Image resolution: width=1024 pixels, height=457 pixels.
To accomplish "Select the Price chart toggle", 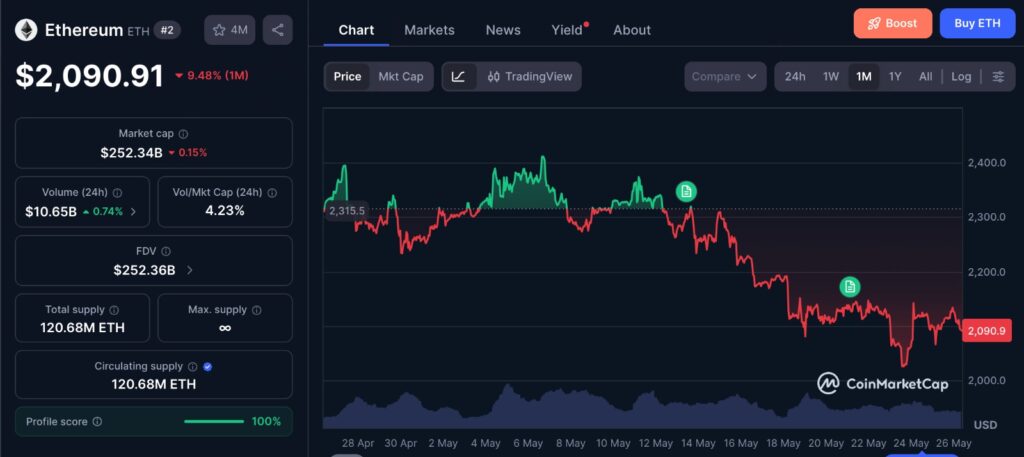I will coord(347,76).
